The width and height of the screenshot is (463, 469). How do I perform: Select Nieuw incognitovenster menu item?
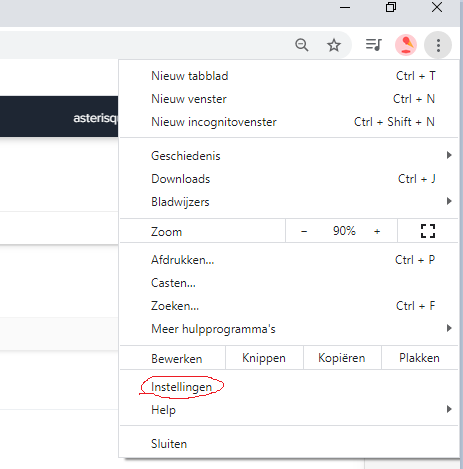pyautogui.click(x=289, y=122)
